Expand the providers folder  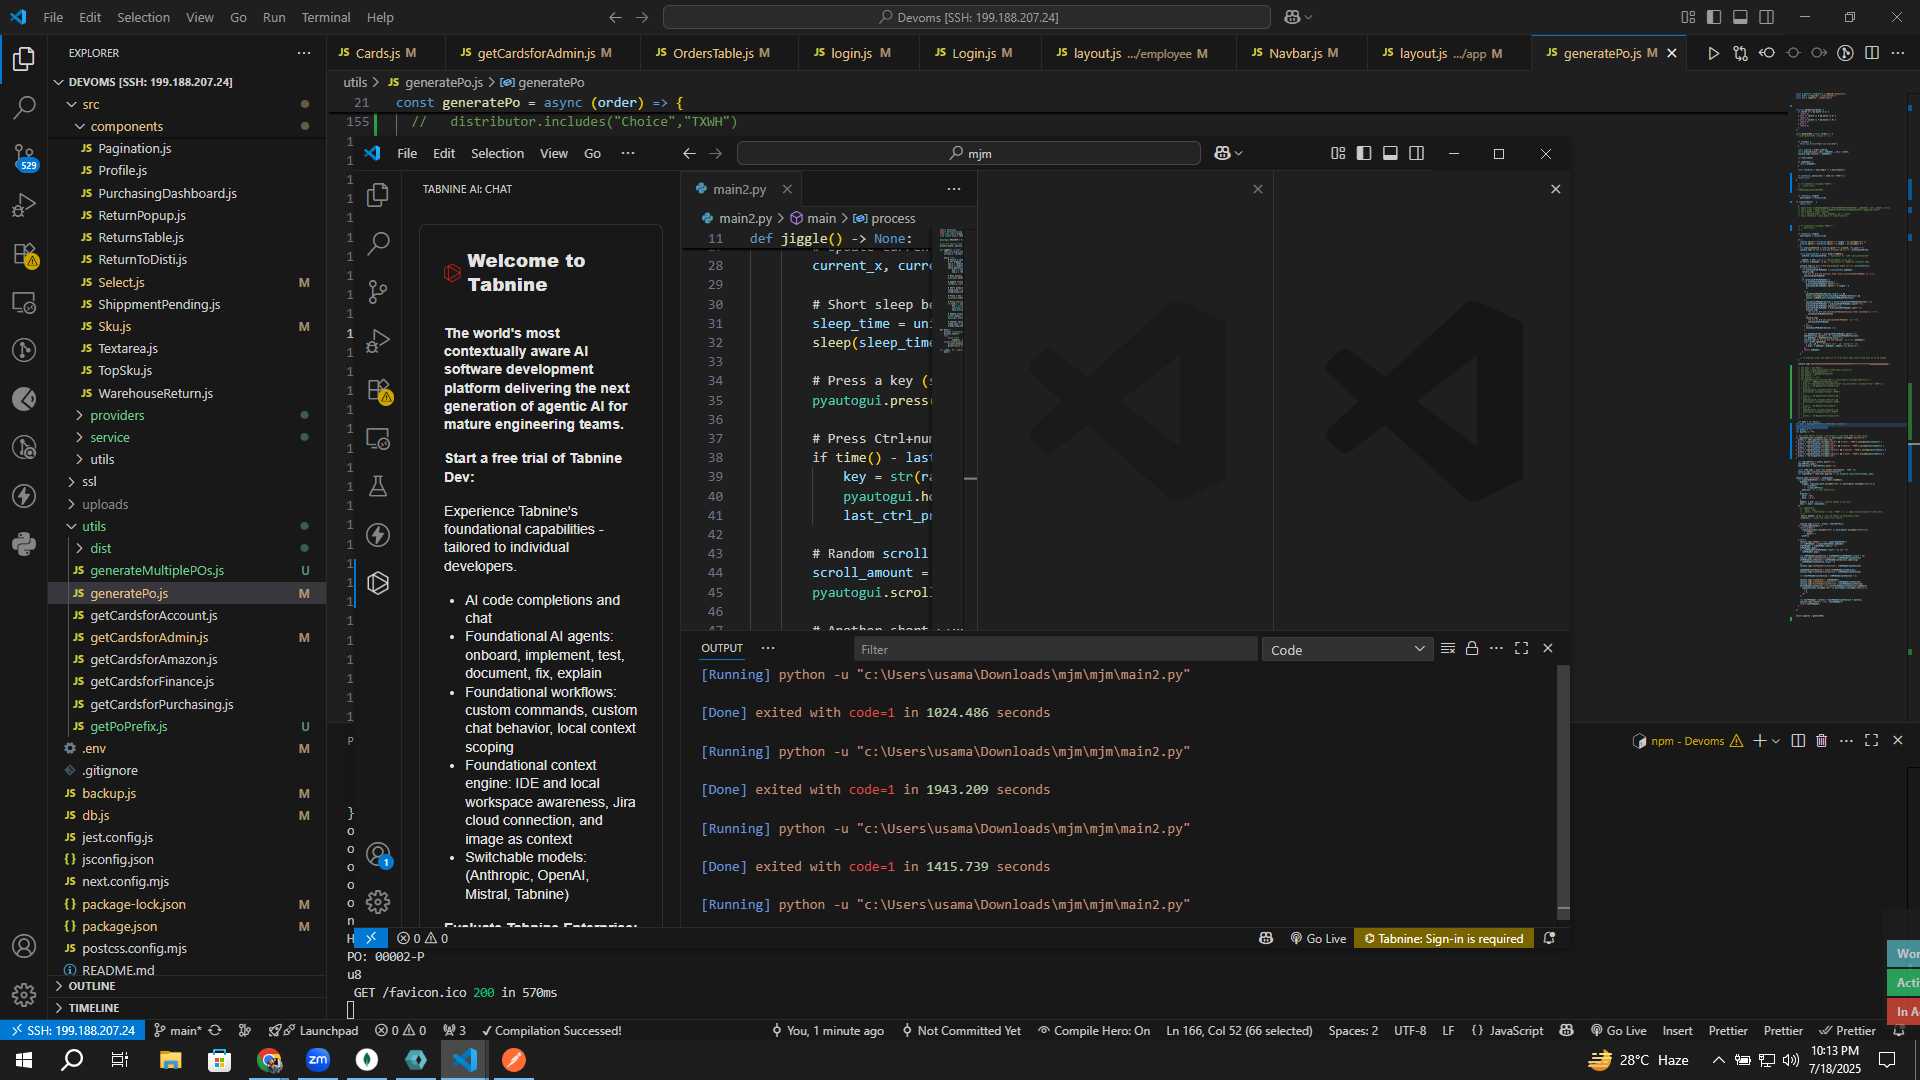(117, 415)
